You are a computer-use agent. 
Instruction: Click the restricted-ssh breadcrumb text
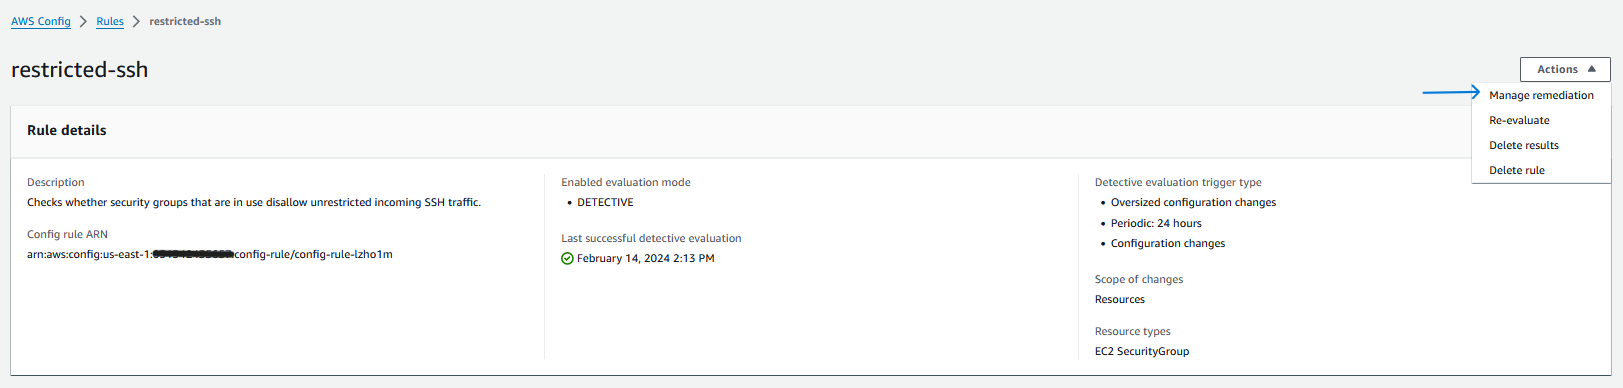coord(185,21)
